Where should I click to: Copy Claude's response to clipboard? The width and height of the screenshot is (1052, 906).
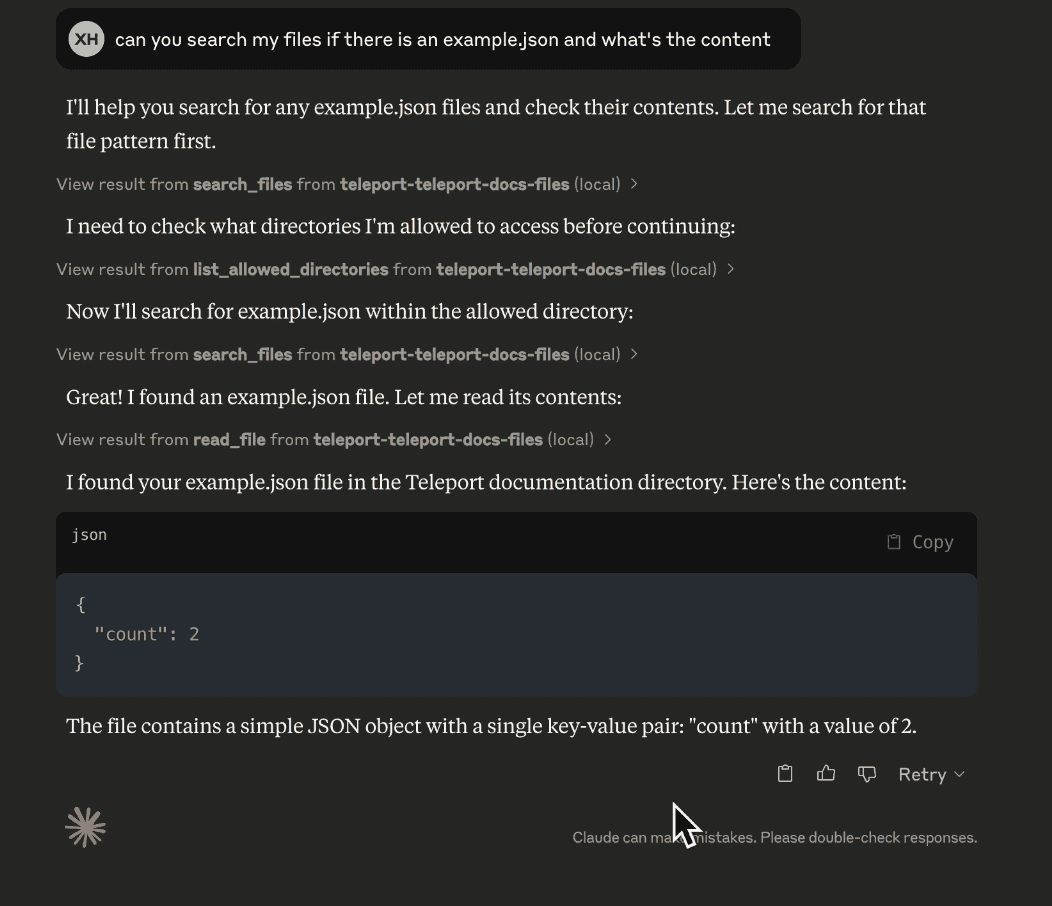click(x=785, y=773)
